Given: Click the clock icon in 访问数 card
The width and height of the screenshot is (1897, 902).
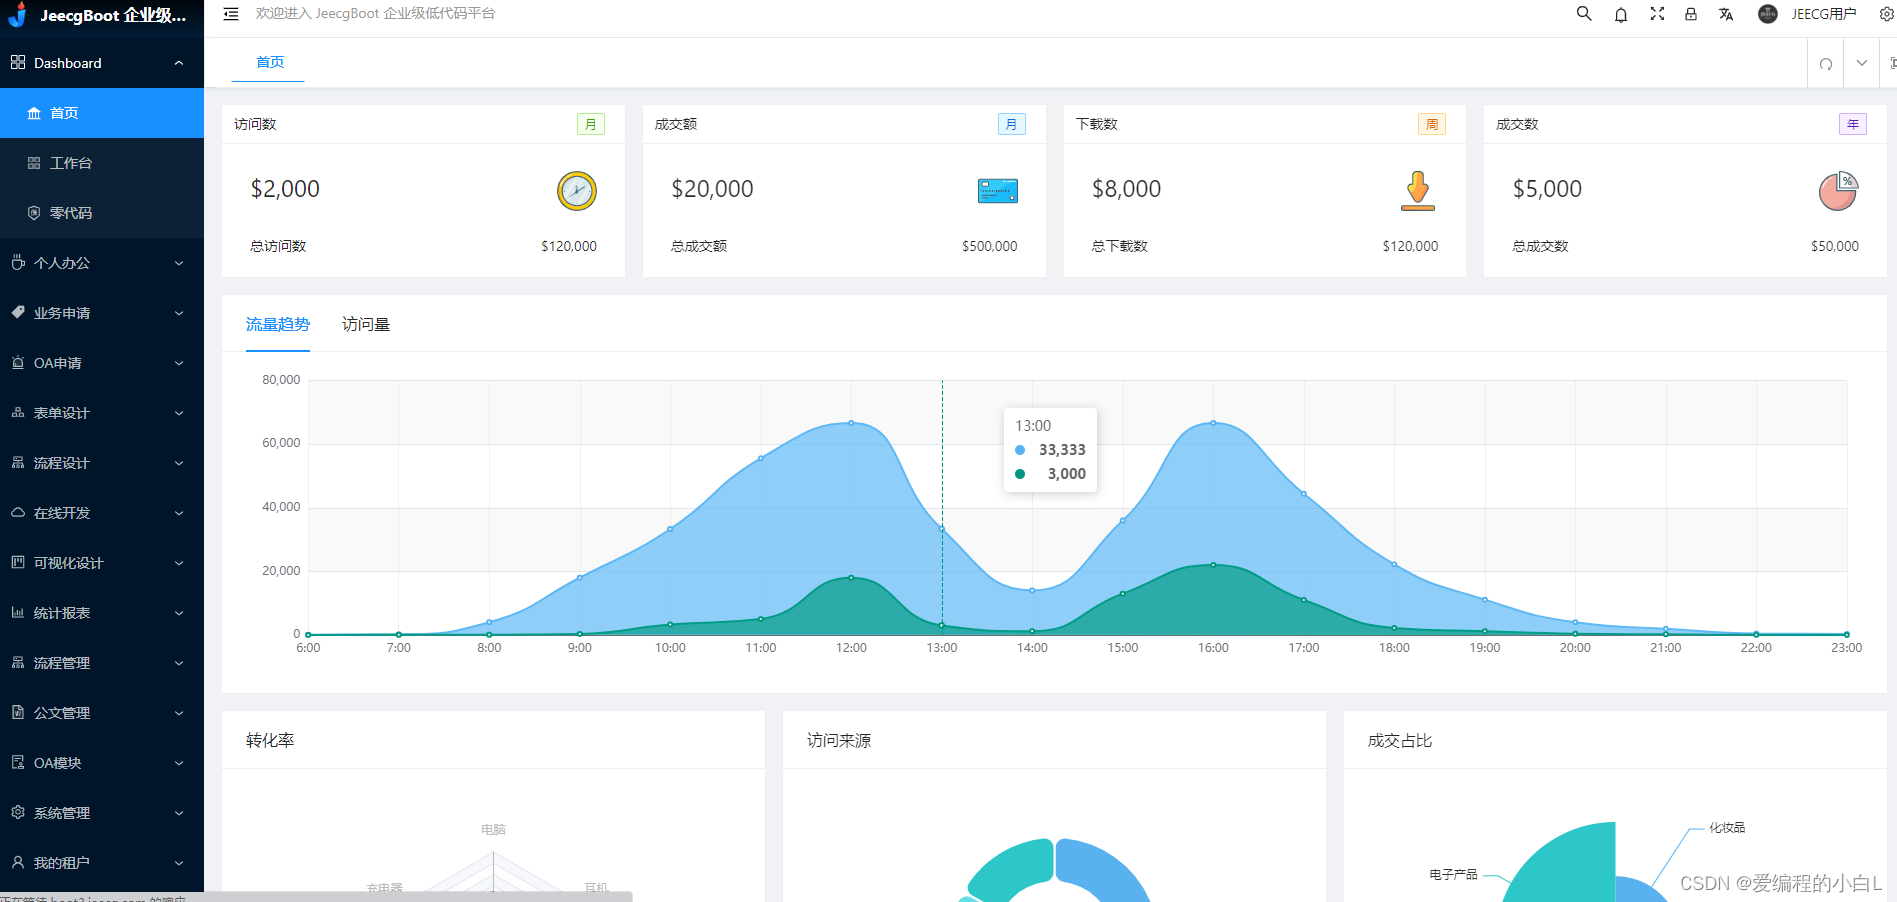Looking at the screenshot, I should coord(577,191).
